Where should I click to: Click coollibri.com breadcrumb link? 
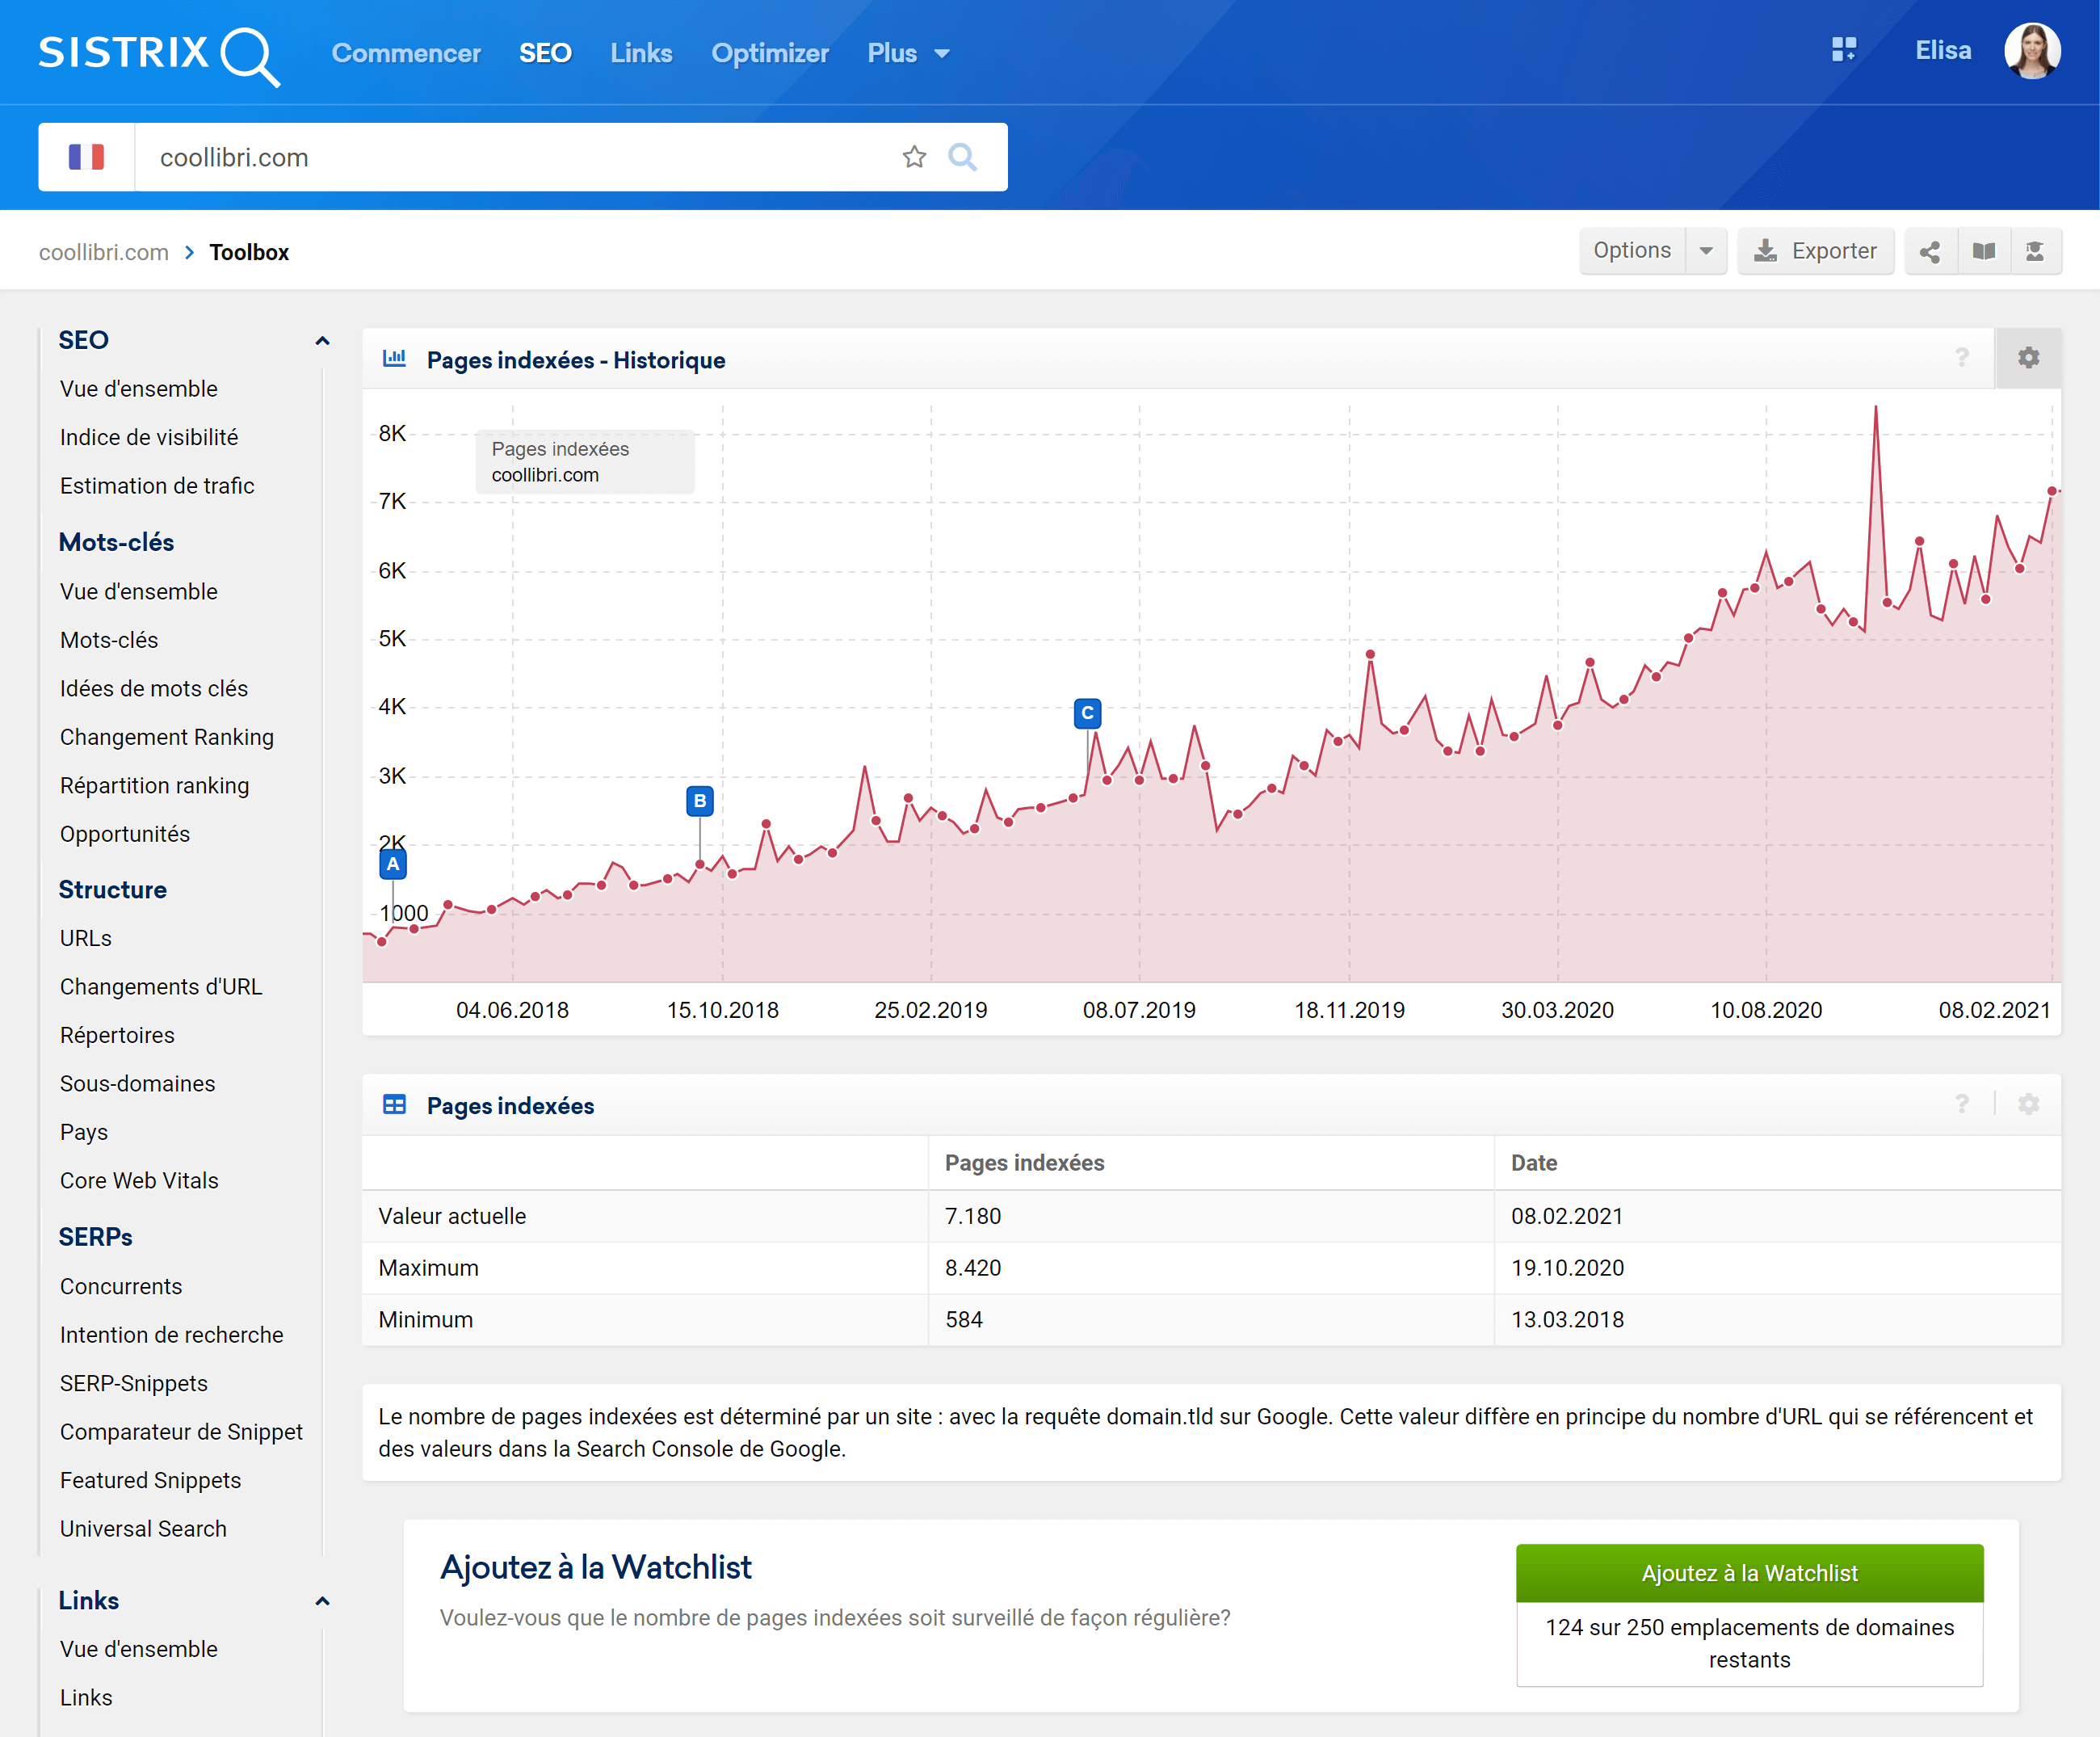(x=104, y=252)
